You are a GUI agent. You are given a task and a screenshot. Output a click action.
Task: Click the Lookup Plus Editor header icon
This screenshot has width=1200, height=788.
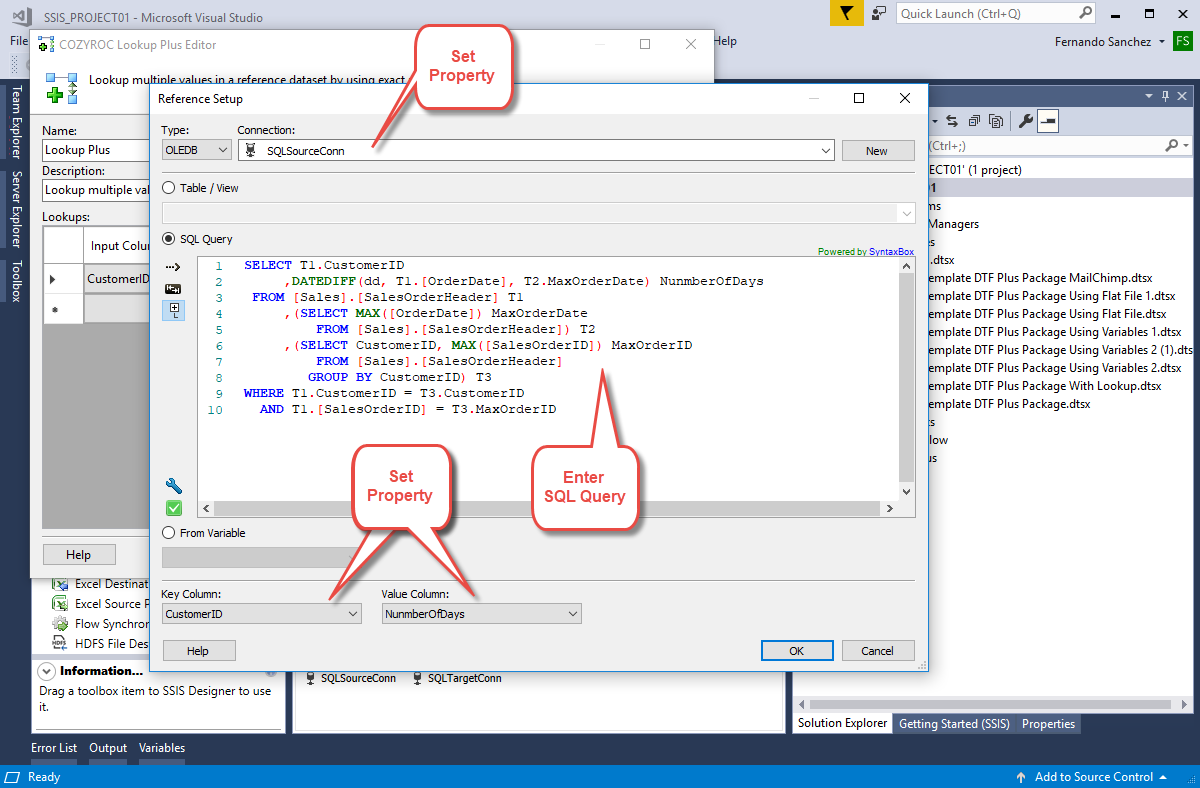tap(61, 87)
